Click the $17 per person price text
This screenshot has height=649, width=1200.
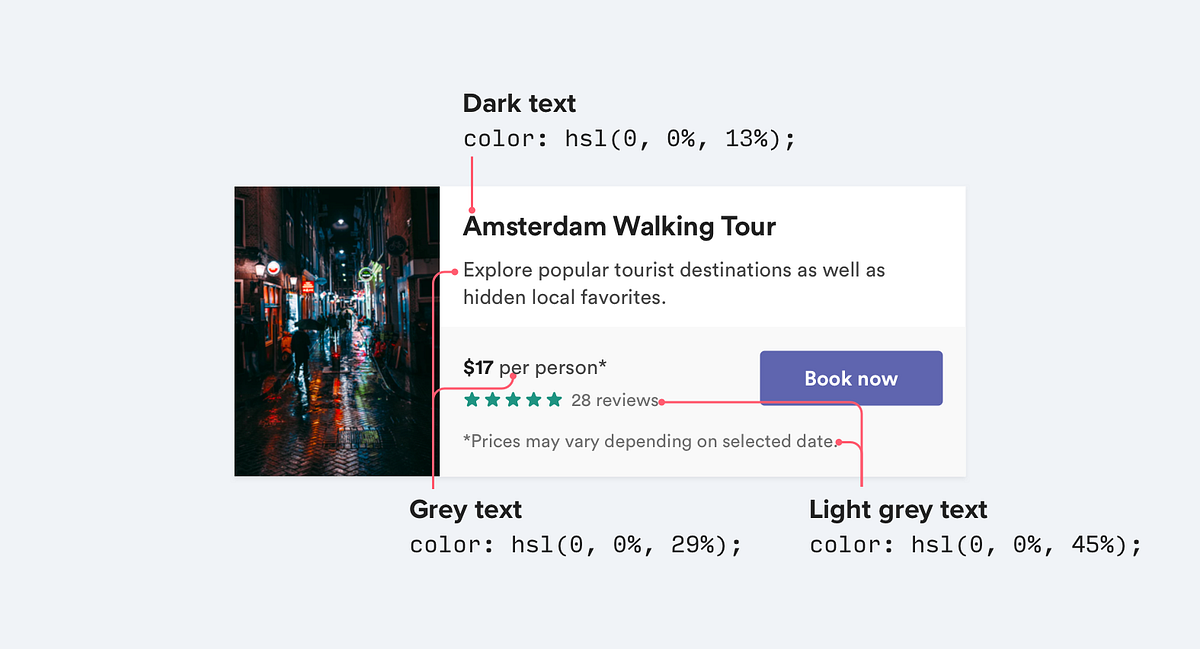tap(534, 367)
